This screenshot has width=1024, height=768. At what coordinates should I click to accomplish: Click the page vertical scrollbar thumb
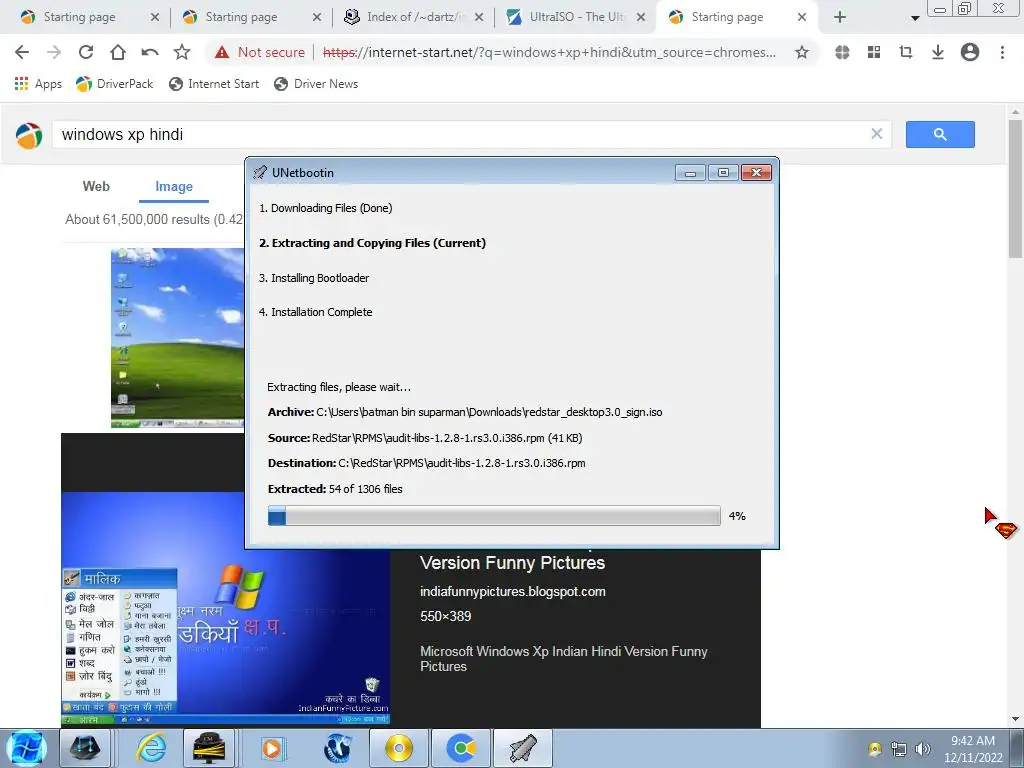tap(1015, 189)
